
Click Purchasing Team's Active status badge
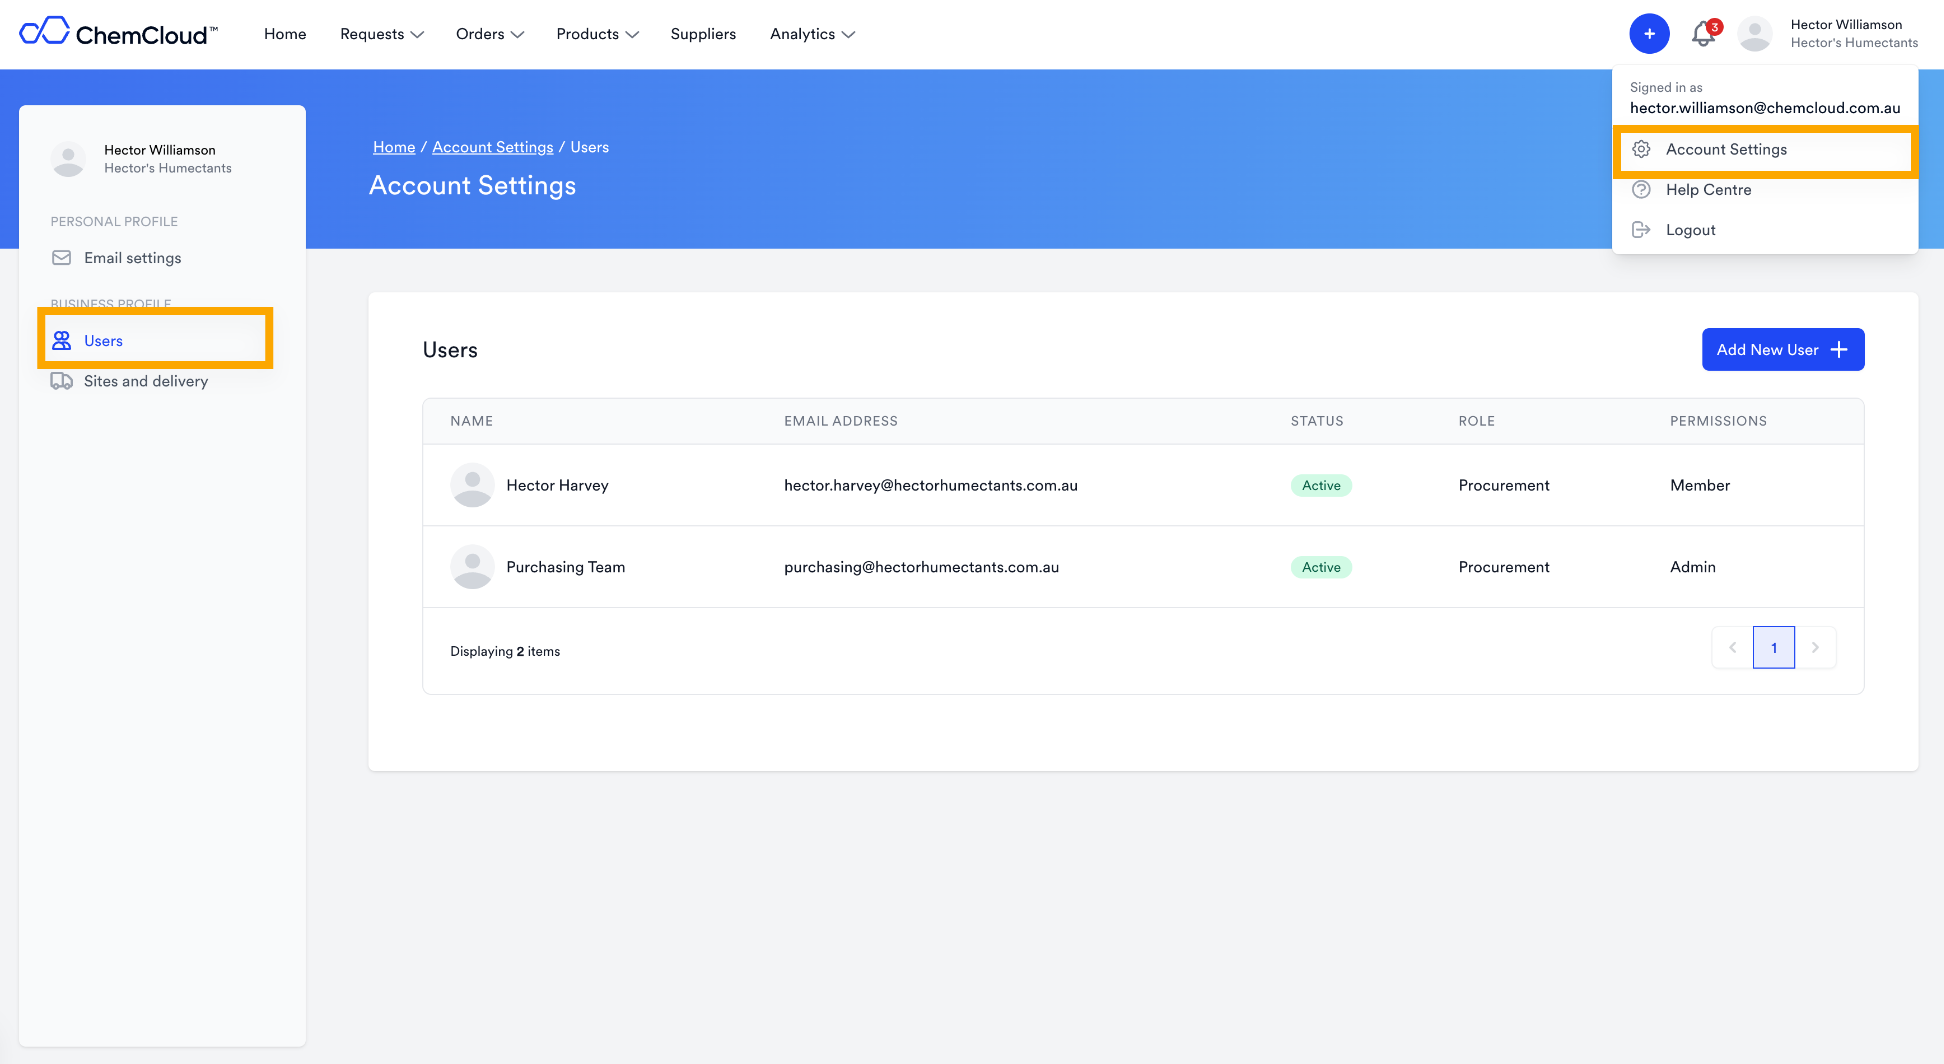(x=1321, y=567)
